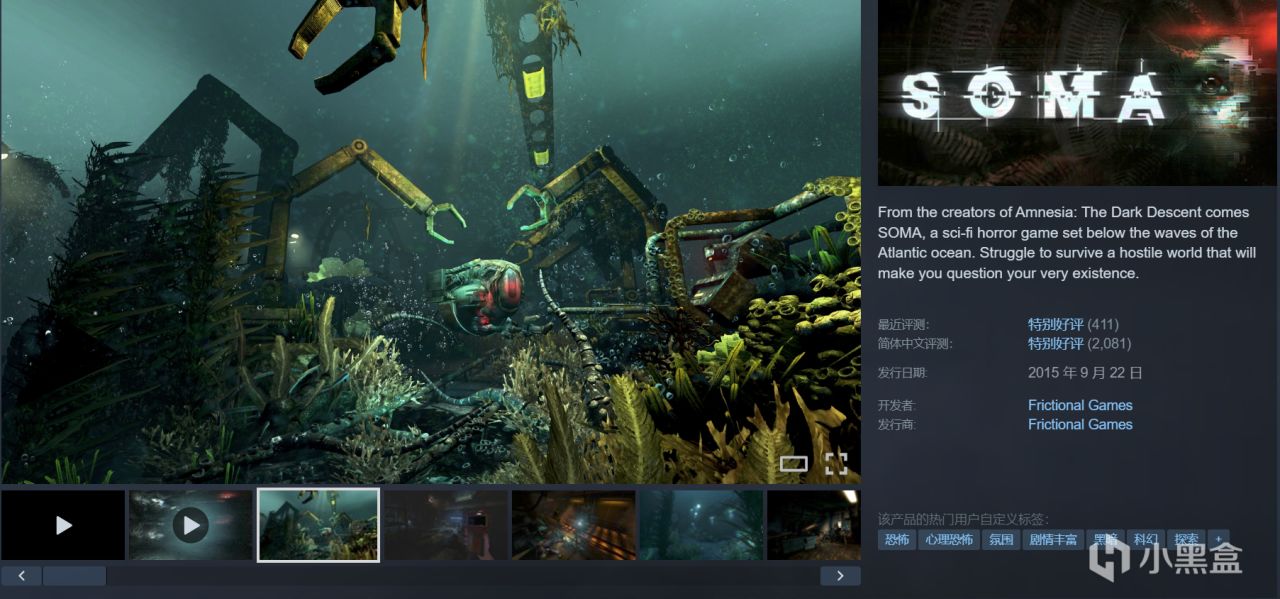1280x599 pixels.
Task: Open the partially visible last screenshot thumbnail
Action: [813, 525]
